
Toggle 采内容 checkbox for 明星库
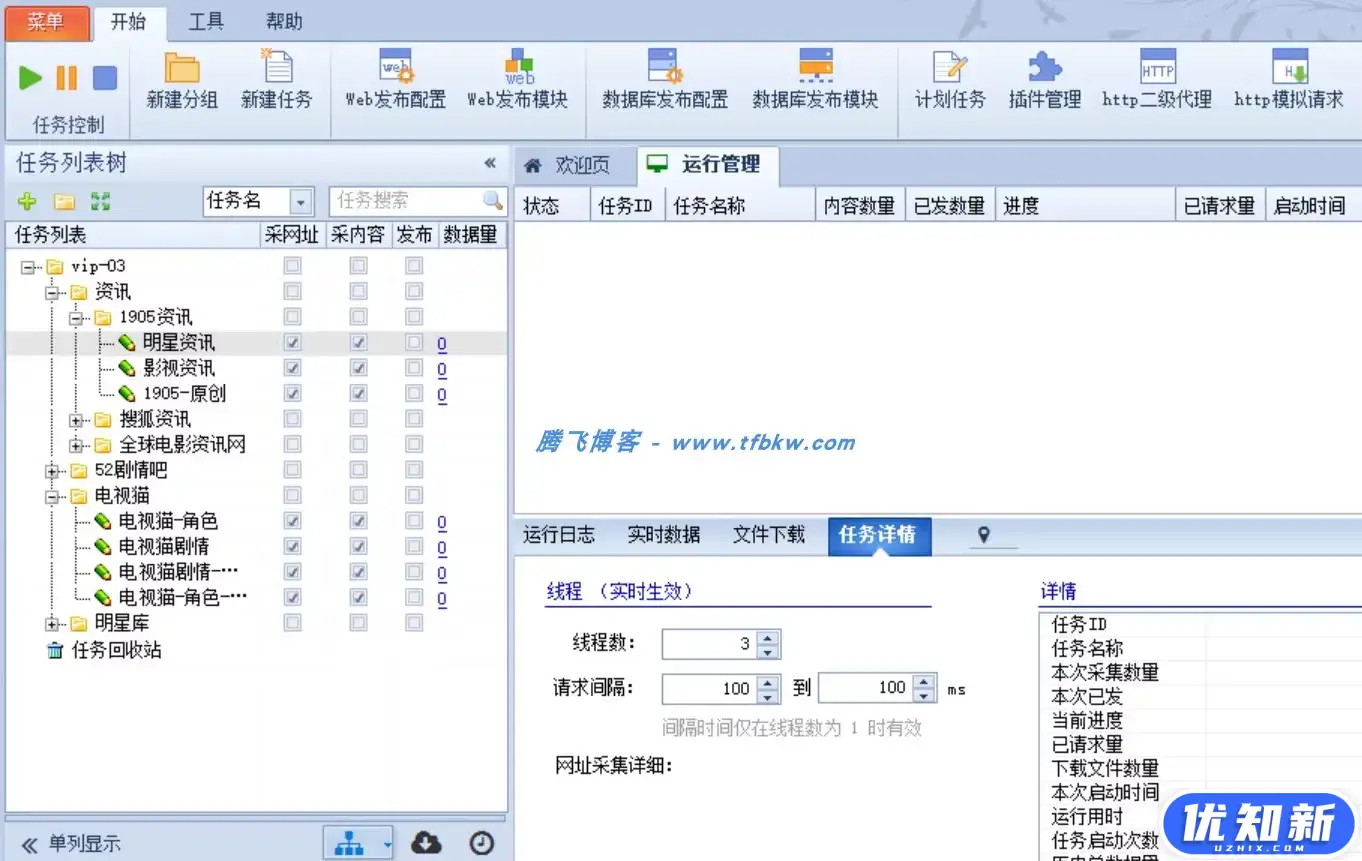(358, 623)
